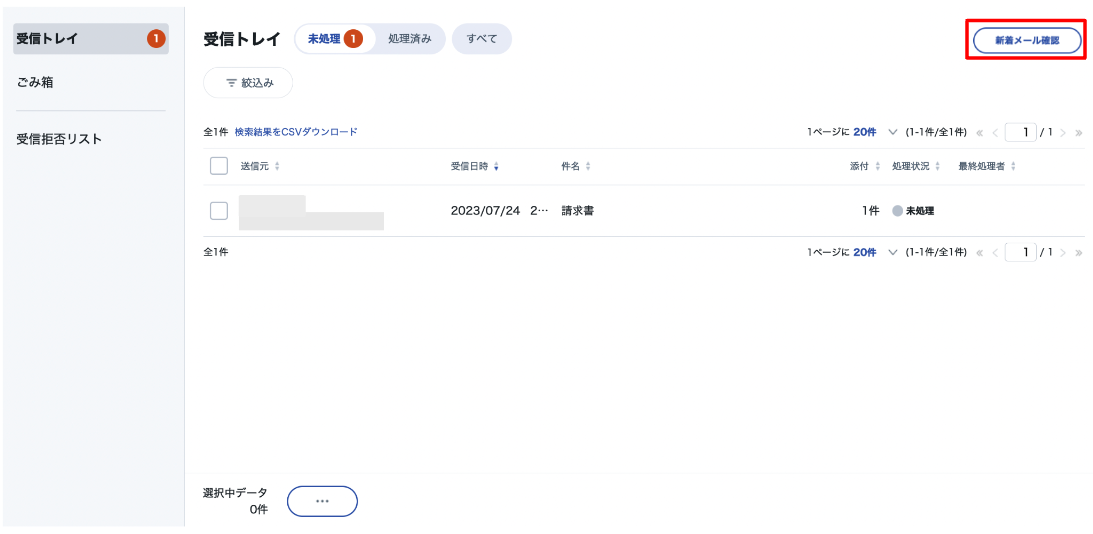Image resolution: width=1093 pixels, height=534 pixels.
Task: Sort by 添付 column arrows
Action: point(878,167)
